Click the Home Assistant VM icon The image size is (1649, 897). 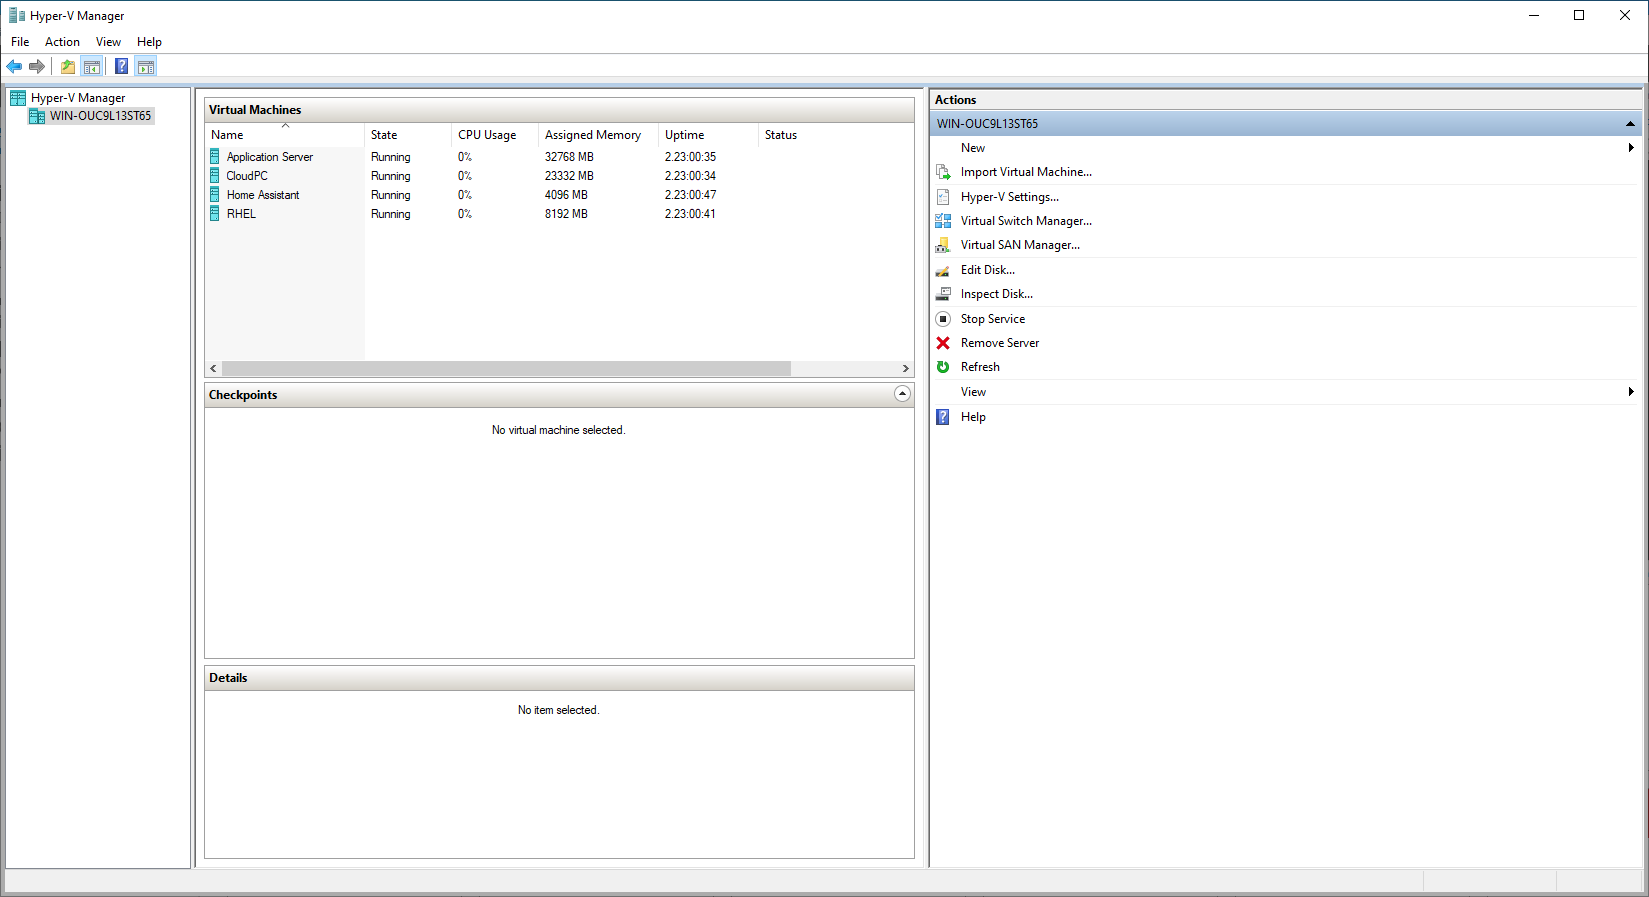tap(215, 195)
